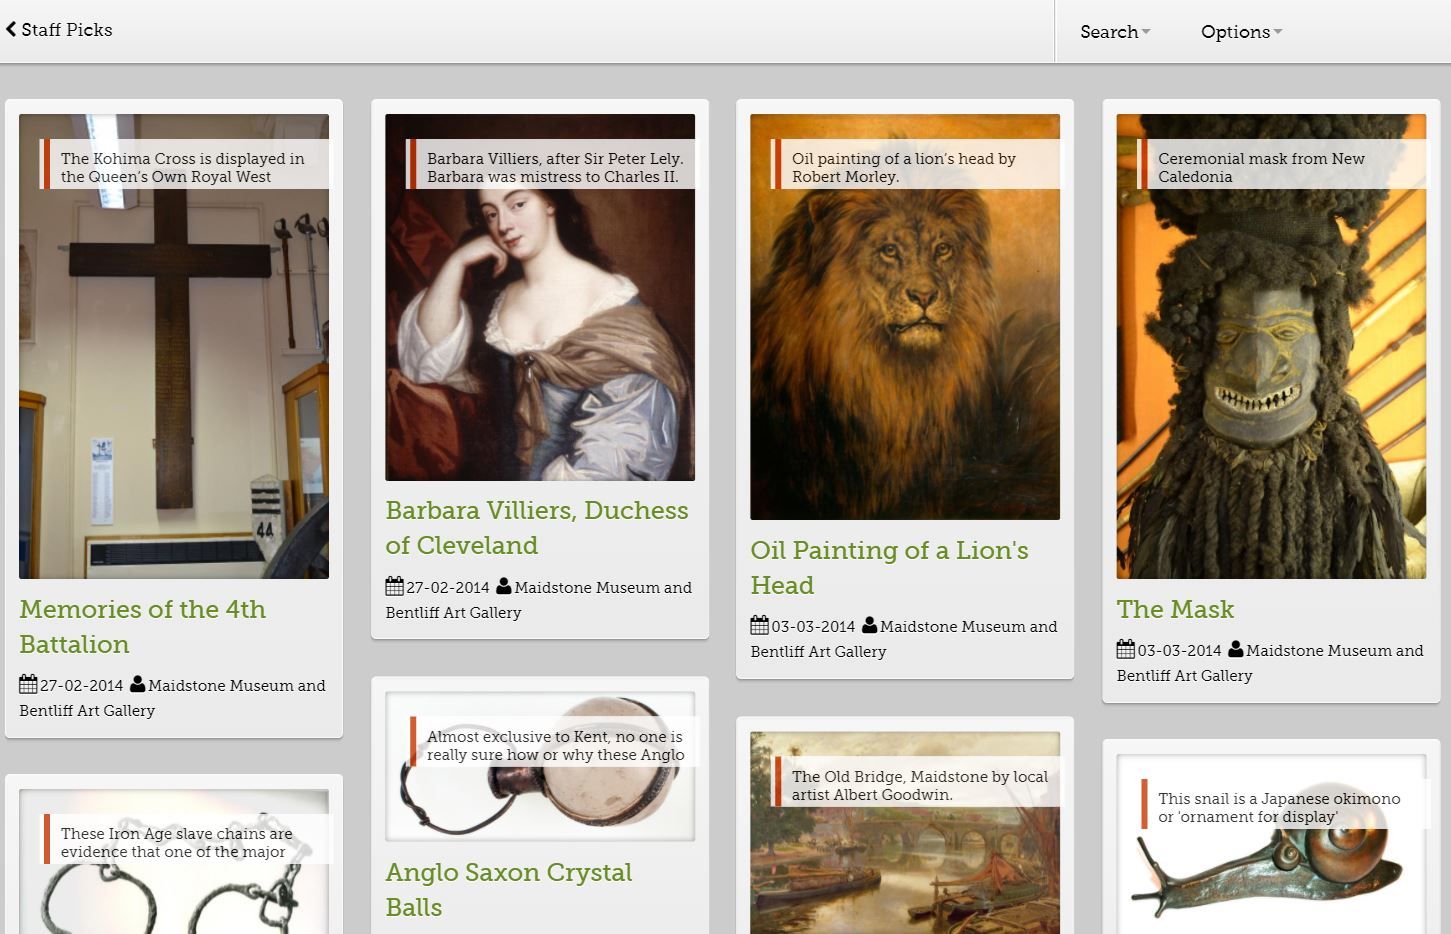Click the calendar icon under Oil Painting of a Lion's Head
The height and width of the screenshot is (934, 1451).
(x=760, y=626)
